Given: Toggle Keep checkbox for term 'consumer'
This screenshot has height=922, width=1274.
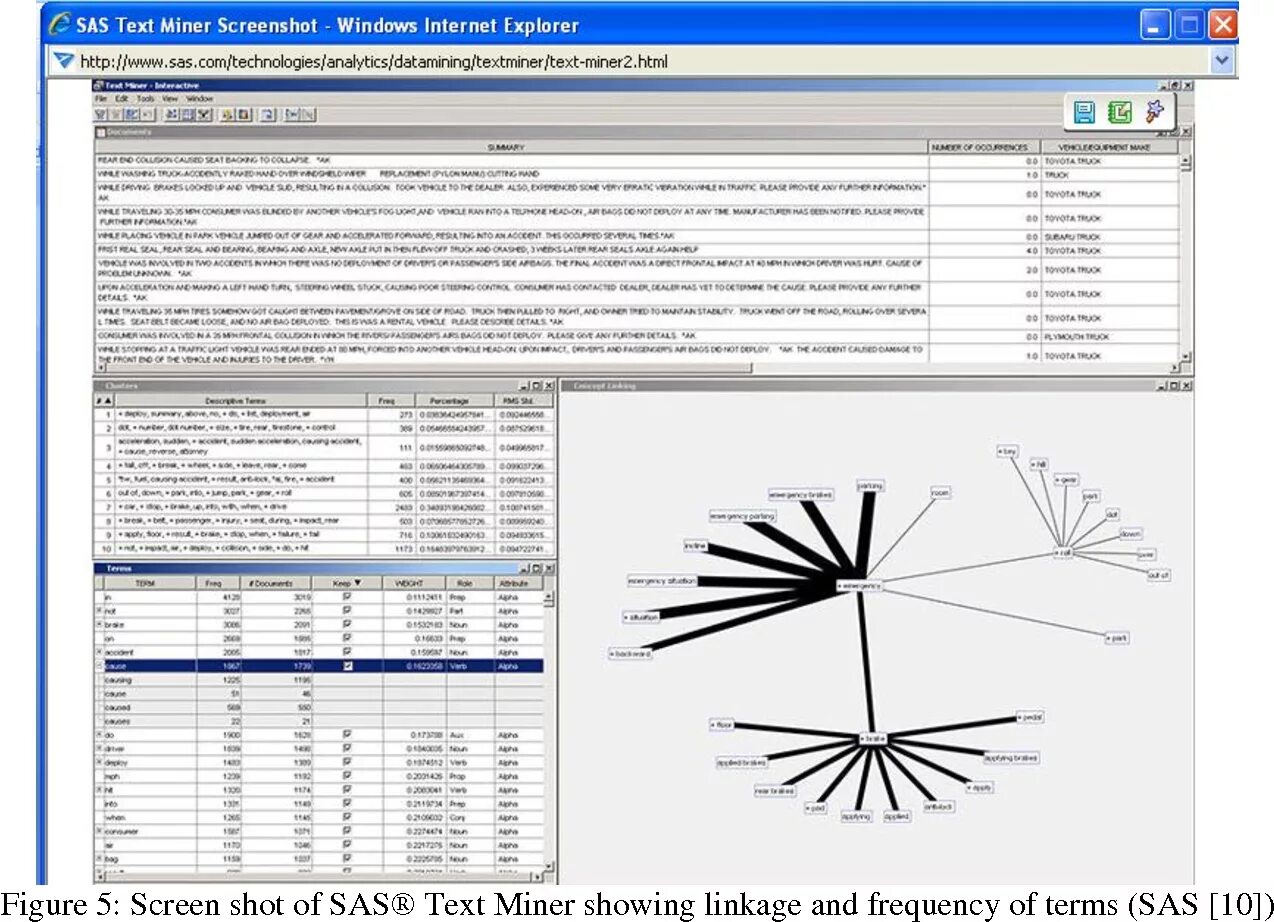Looking at the screenshot, I should click(x=347, y=831).
